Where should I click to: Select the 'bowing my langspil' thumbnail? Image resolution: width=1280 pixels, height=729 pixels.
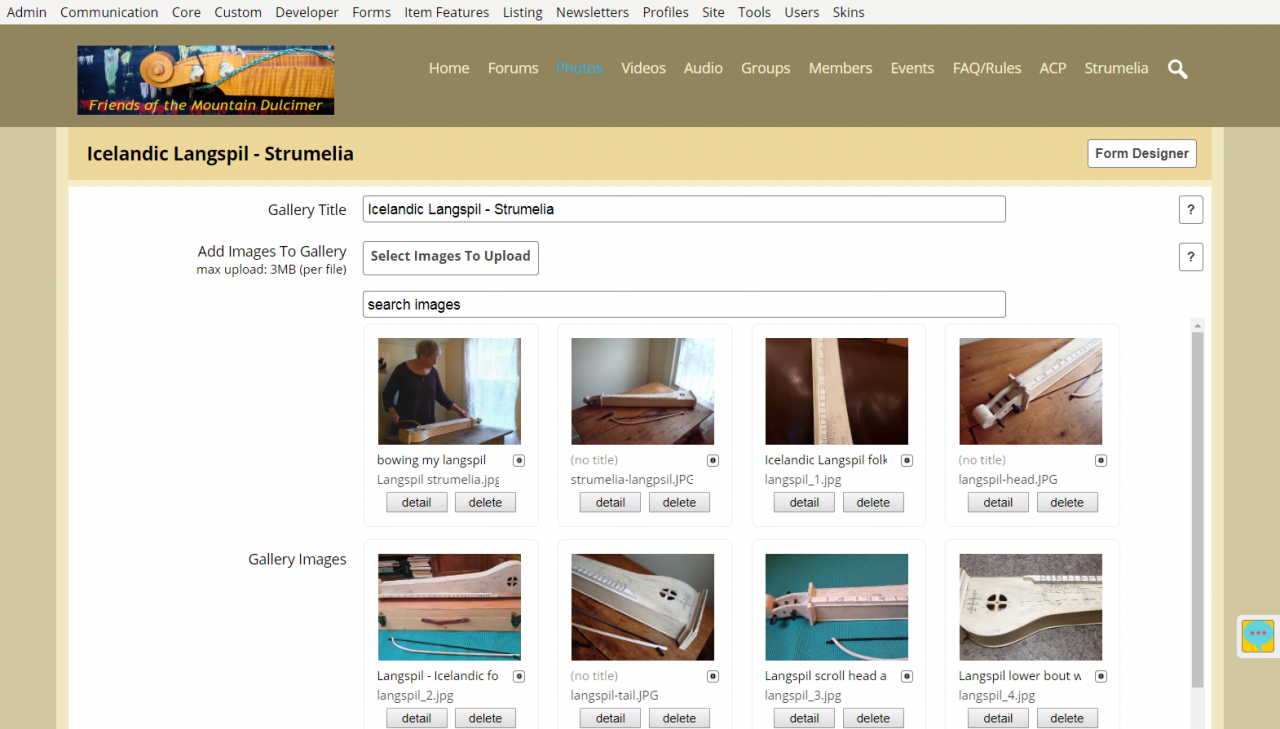(x=449, y=391)
